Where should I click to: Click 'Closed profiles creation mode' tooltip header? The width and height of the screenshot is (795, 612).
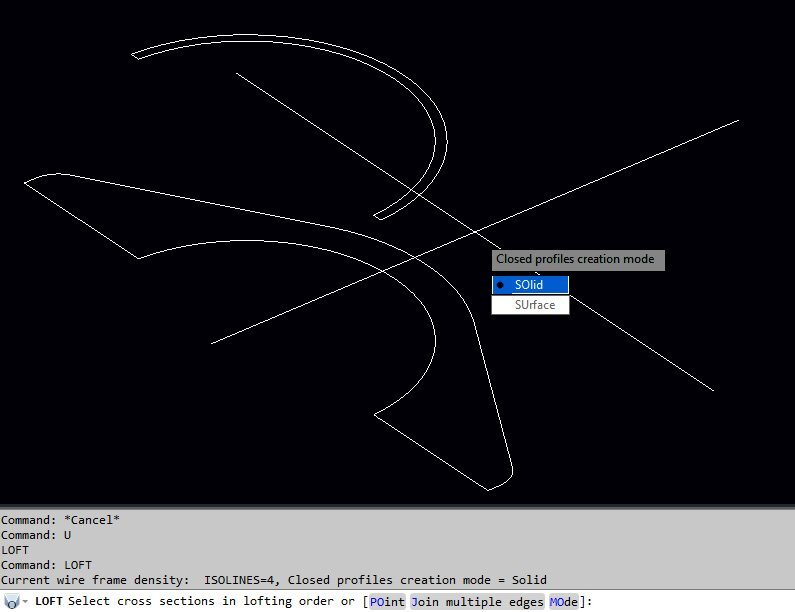[x=578, y=260]
